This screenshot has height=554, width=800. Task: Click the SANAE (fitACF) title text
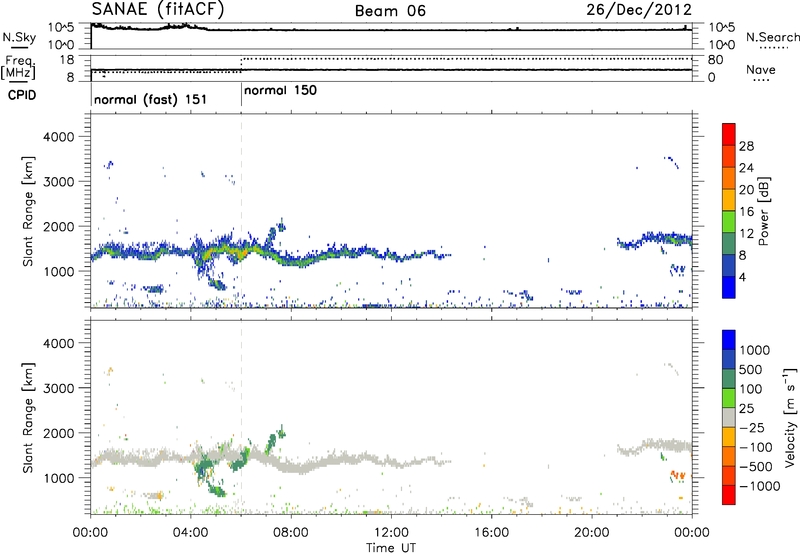[158, 9]
